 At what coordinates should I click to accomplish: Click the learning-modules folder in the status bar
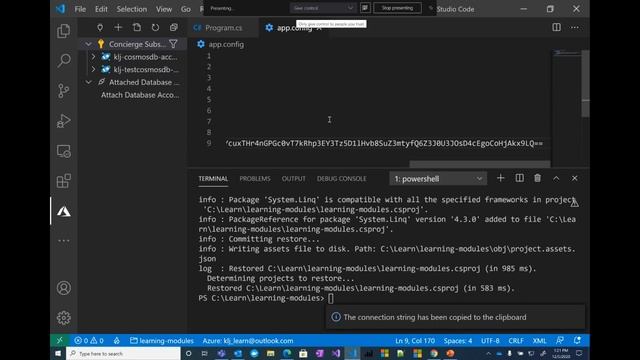[x=162, y=340]
